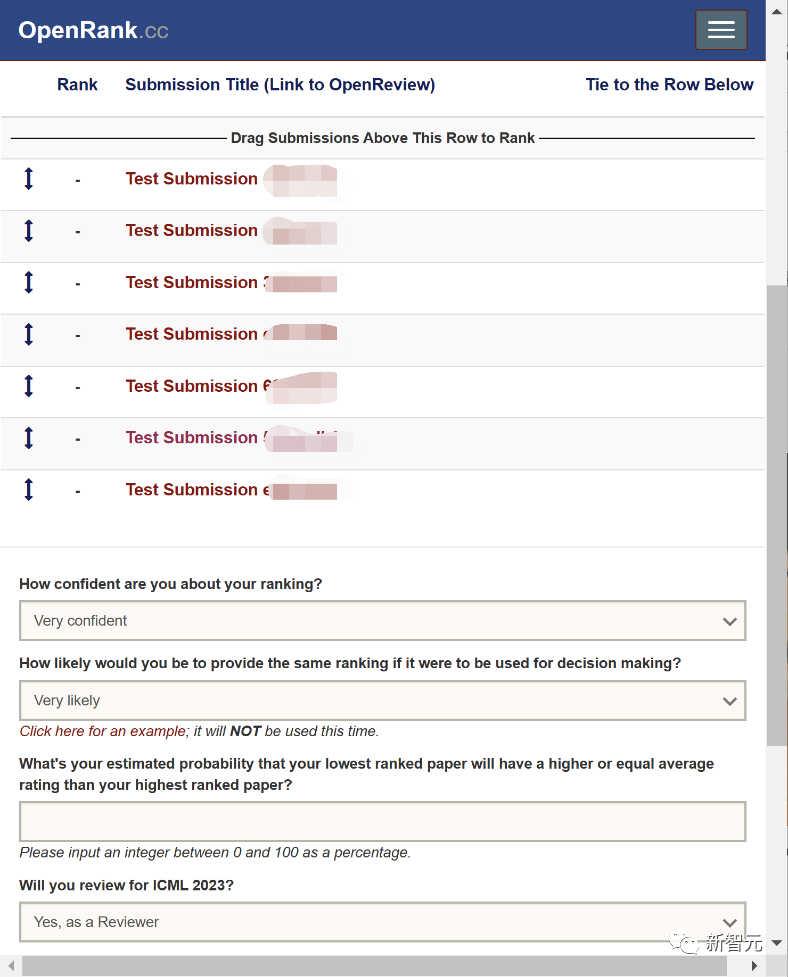Click drag handle of second Test Submission row
Viewport: 788px width, 977px height.
[x=28, y=231]
